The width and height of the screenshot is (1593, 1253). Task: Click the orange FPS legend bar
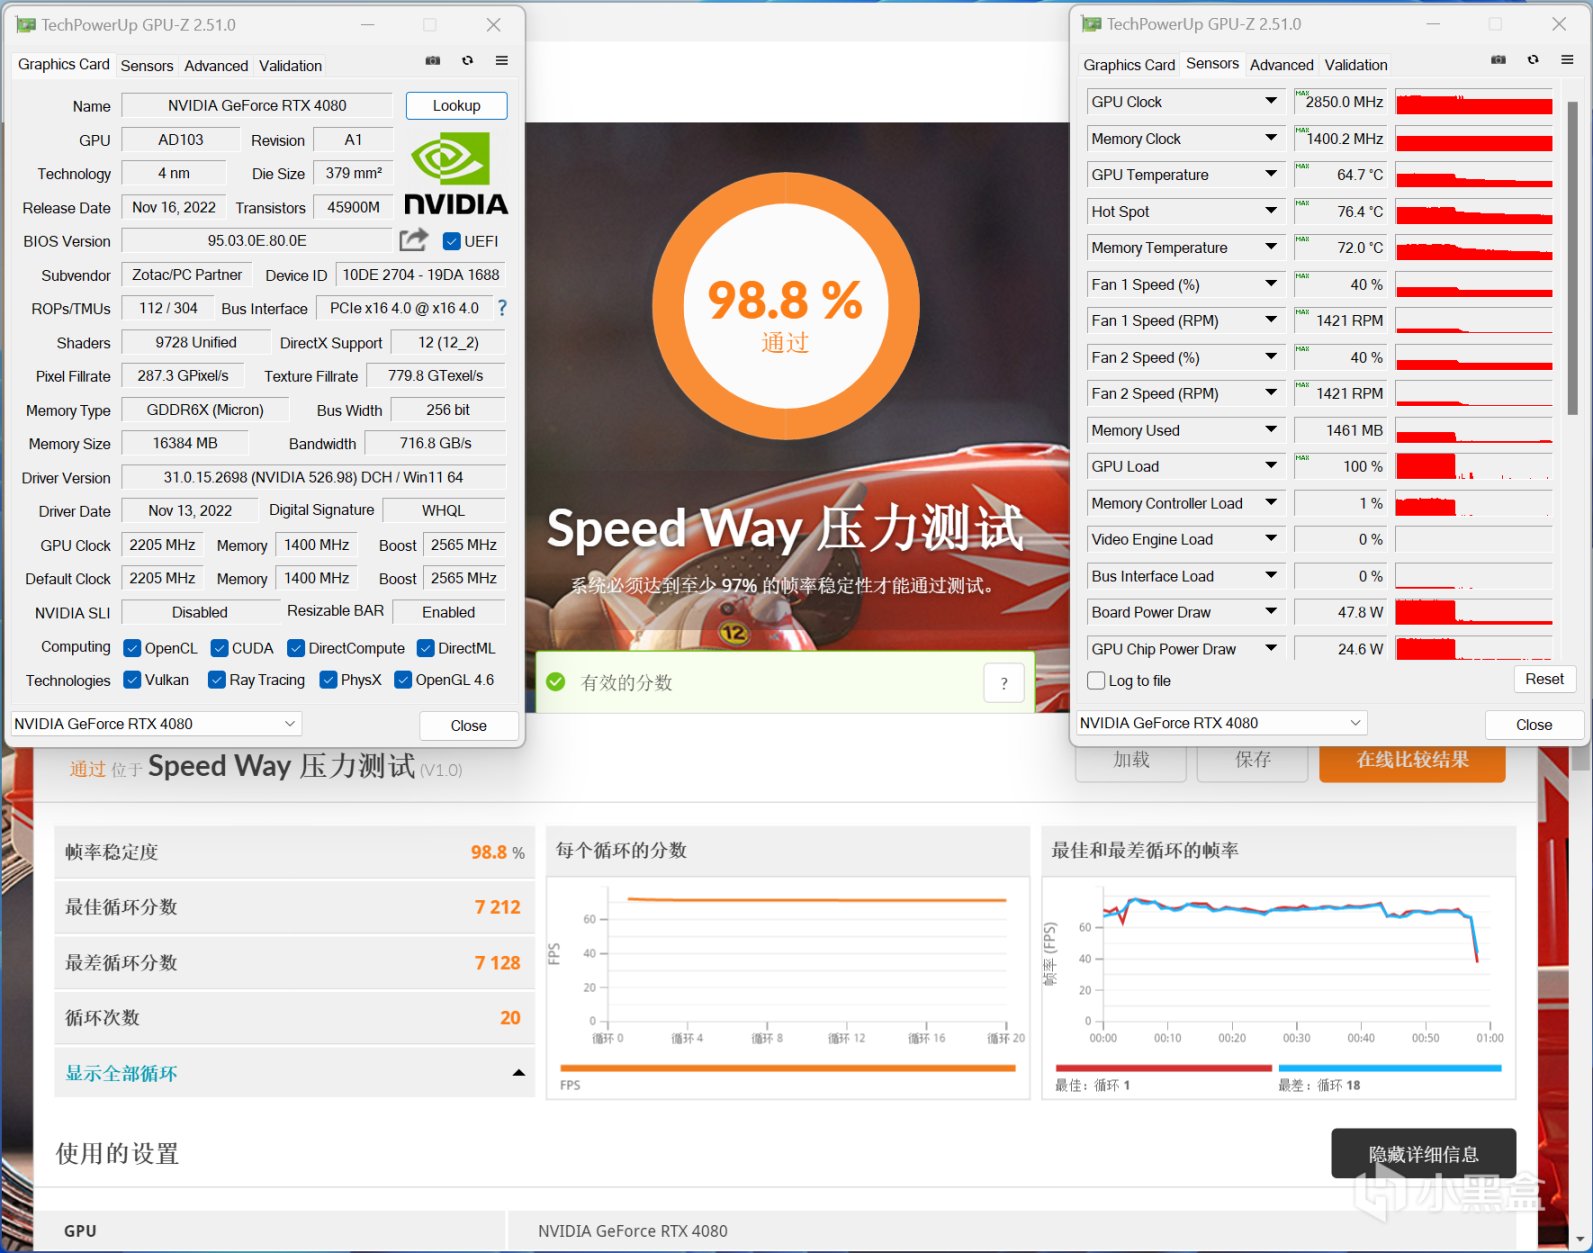(x=788, y=1068)
